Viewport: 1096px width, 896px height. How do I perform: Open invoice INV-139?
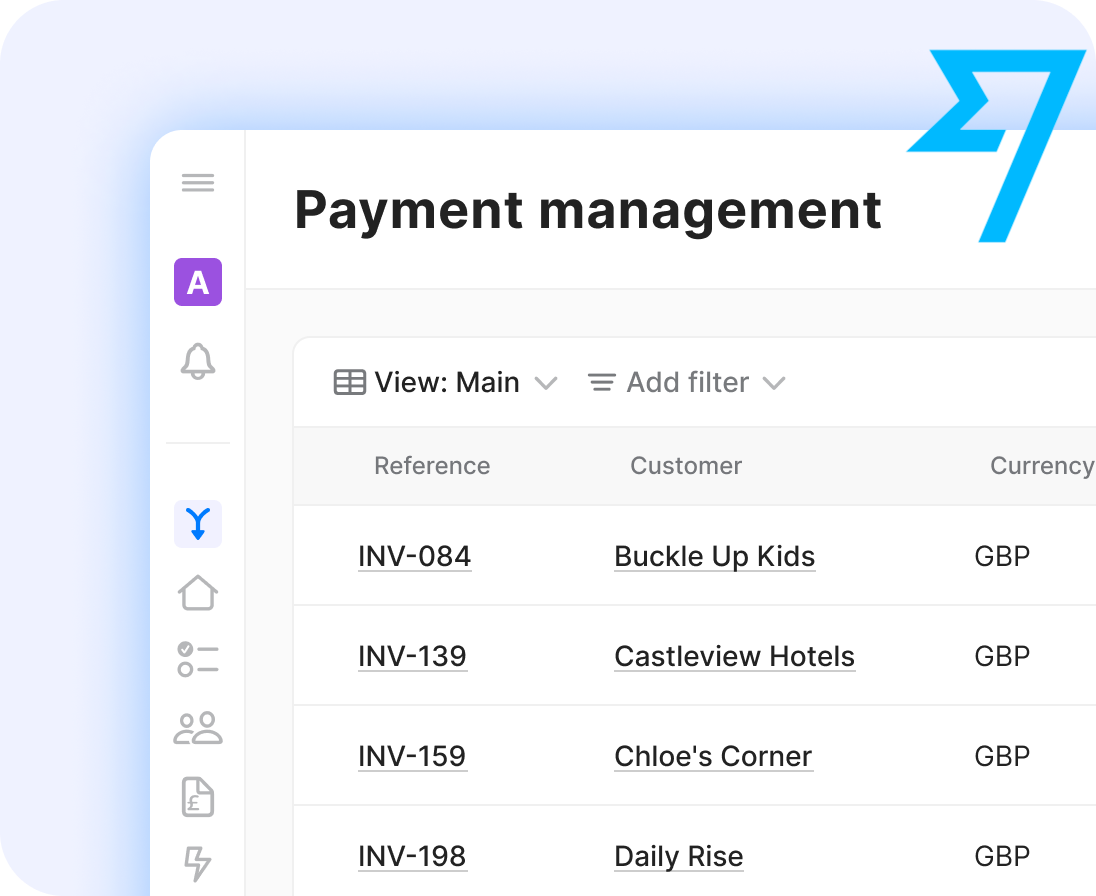pyautogui.click(x=412, y=656)
